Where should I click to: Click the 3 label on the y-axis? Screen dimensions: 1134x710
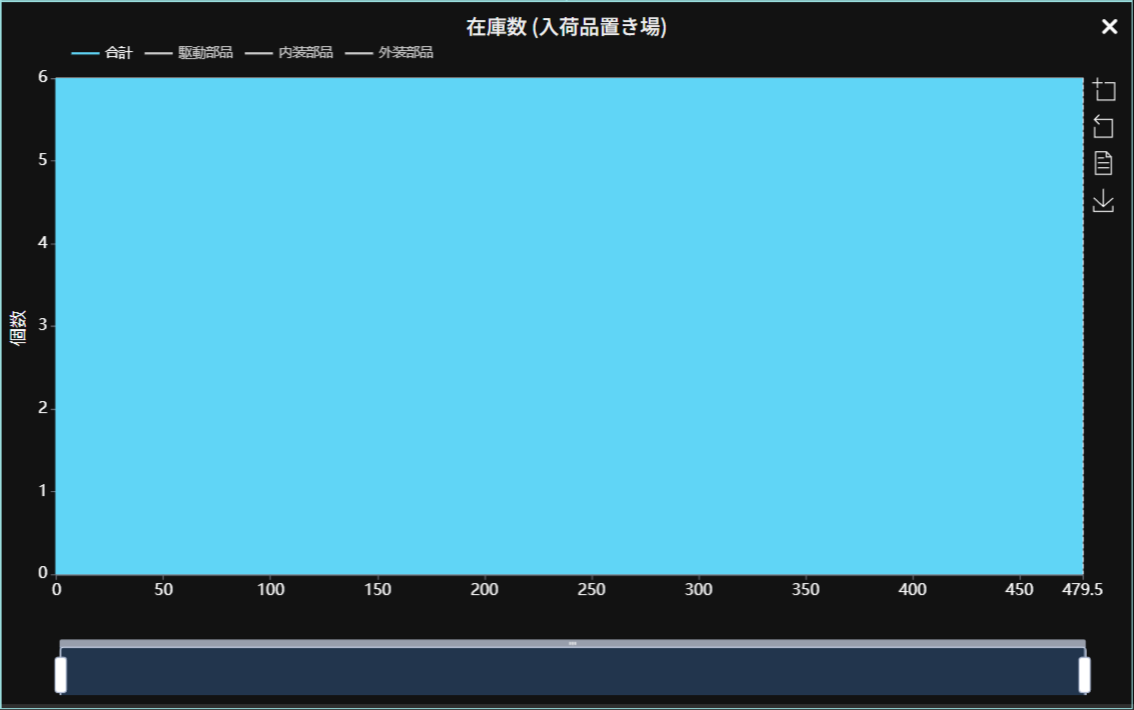pos(44,326)
